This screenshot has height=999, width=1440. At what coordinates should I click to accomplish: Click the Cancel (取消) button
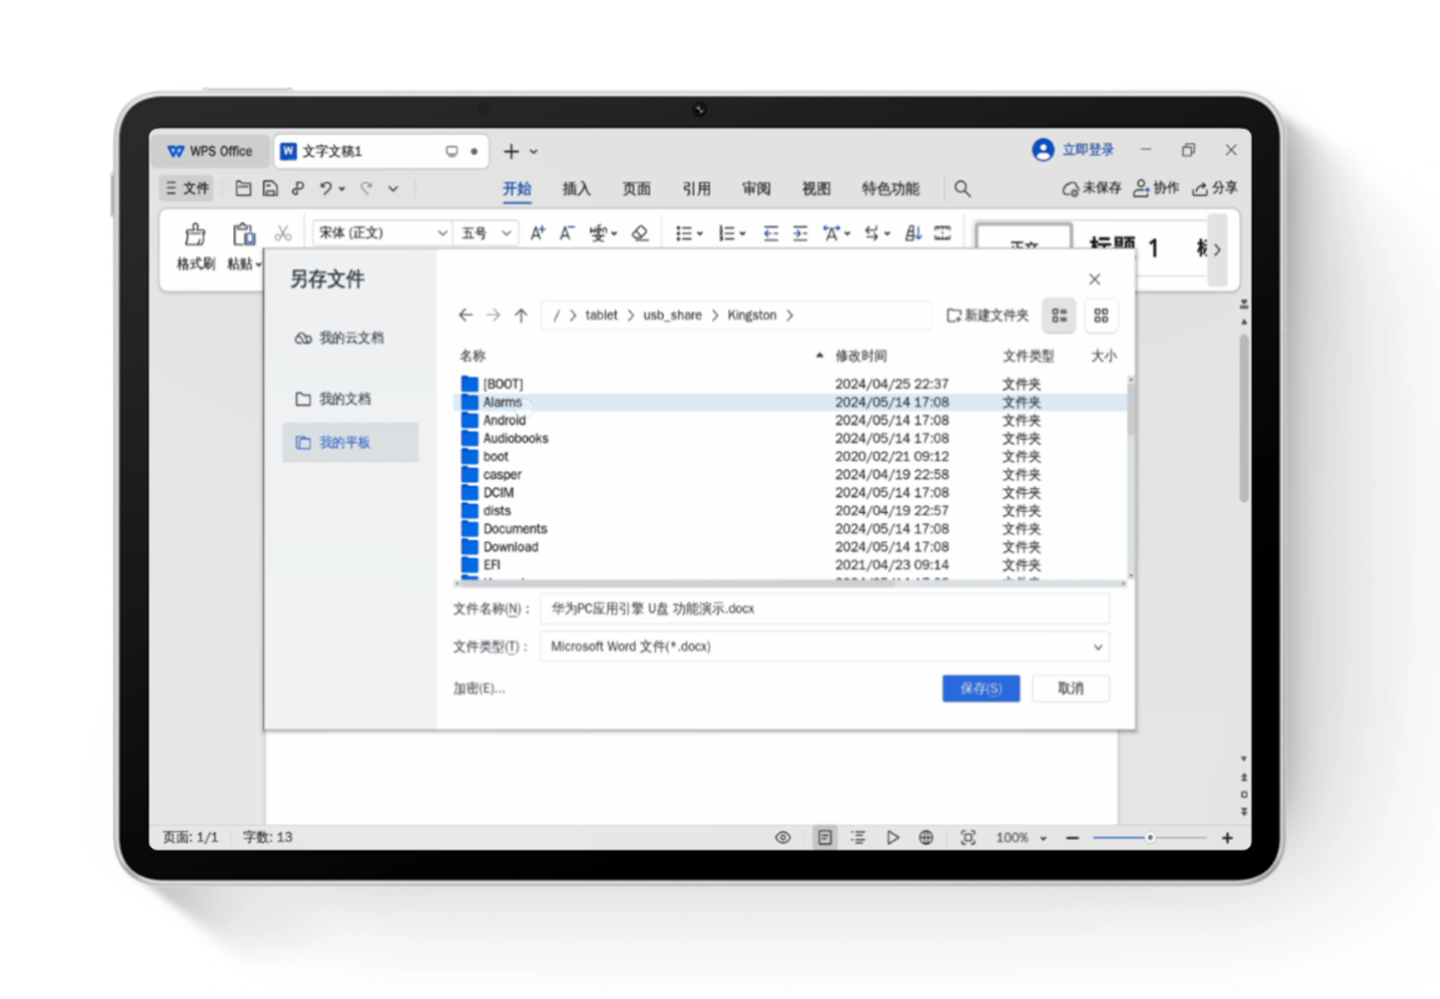[x=1070, y=688]
